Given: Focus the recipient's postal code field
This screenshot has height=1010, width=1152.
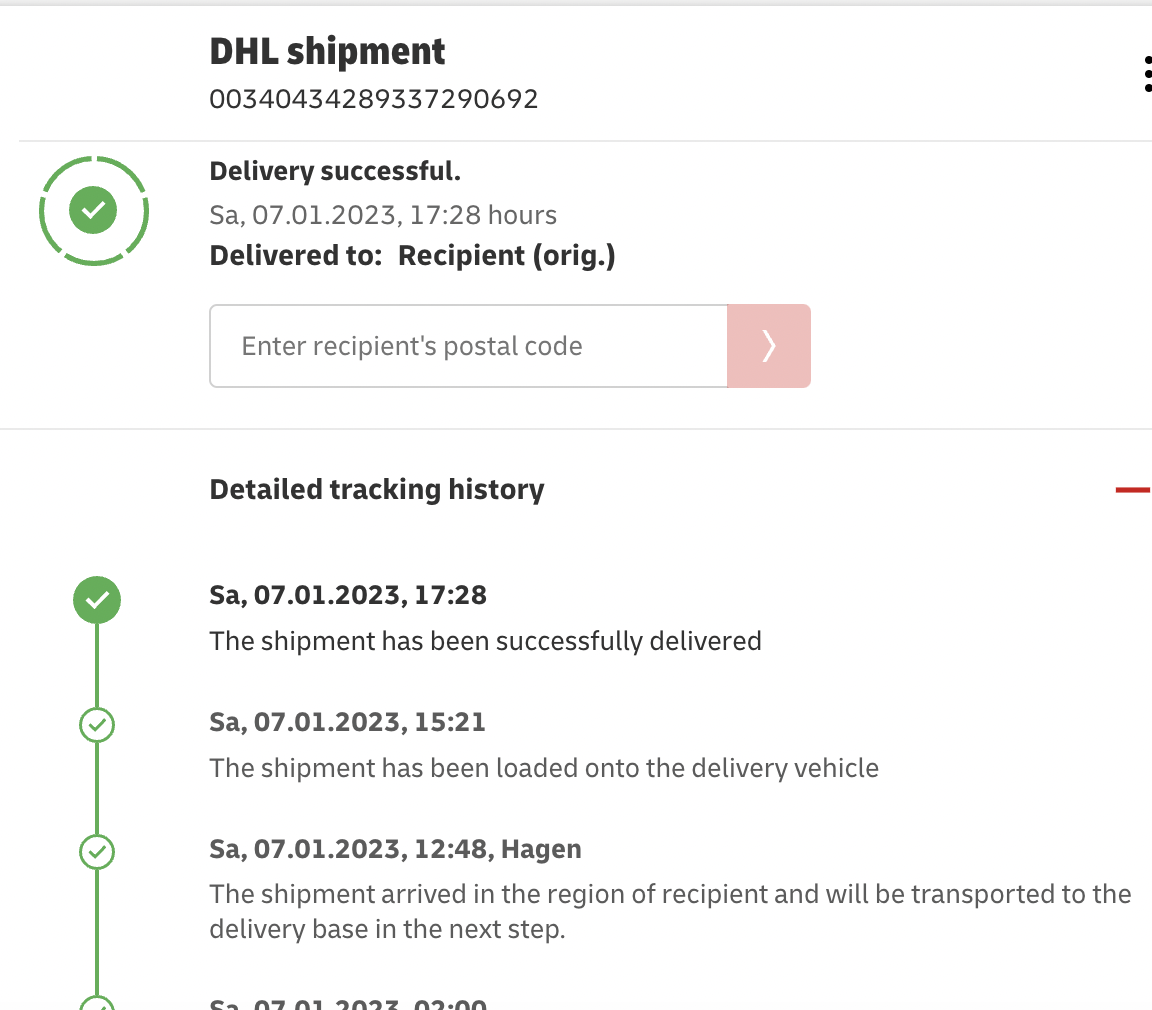Looking at the screenshot, I should [x=468, y=346].
